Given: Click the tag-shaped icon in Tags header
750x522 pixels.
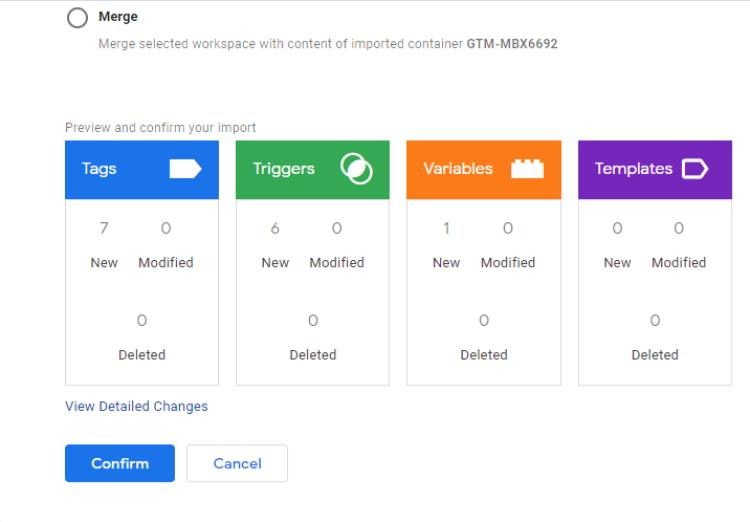Looking at the screenshot, I should click(x=185, y=169).
